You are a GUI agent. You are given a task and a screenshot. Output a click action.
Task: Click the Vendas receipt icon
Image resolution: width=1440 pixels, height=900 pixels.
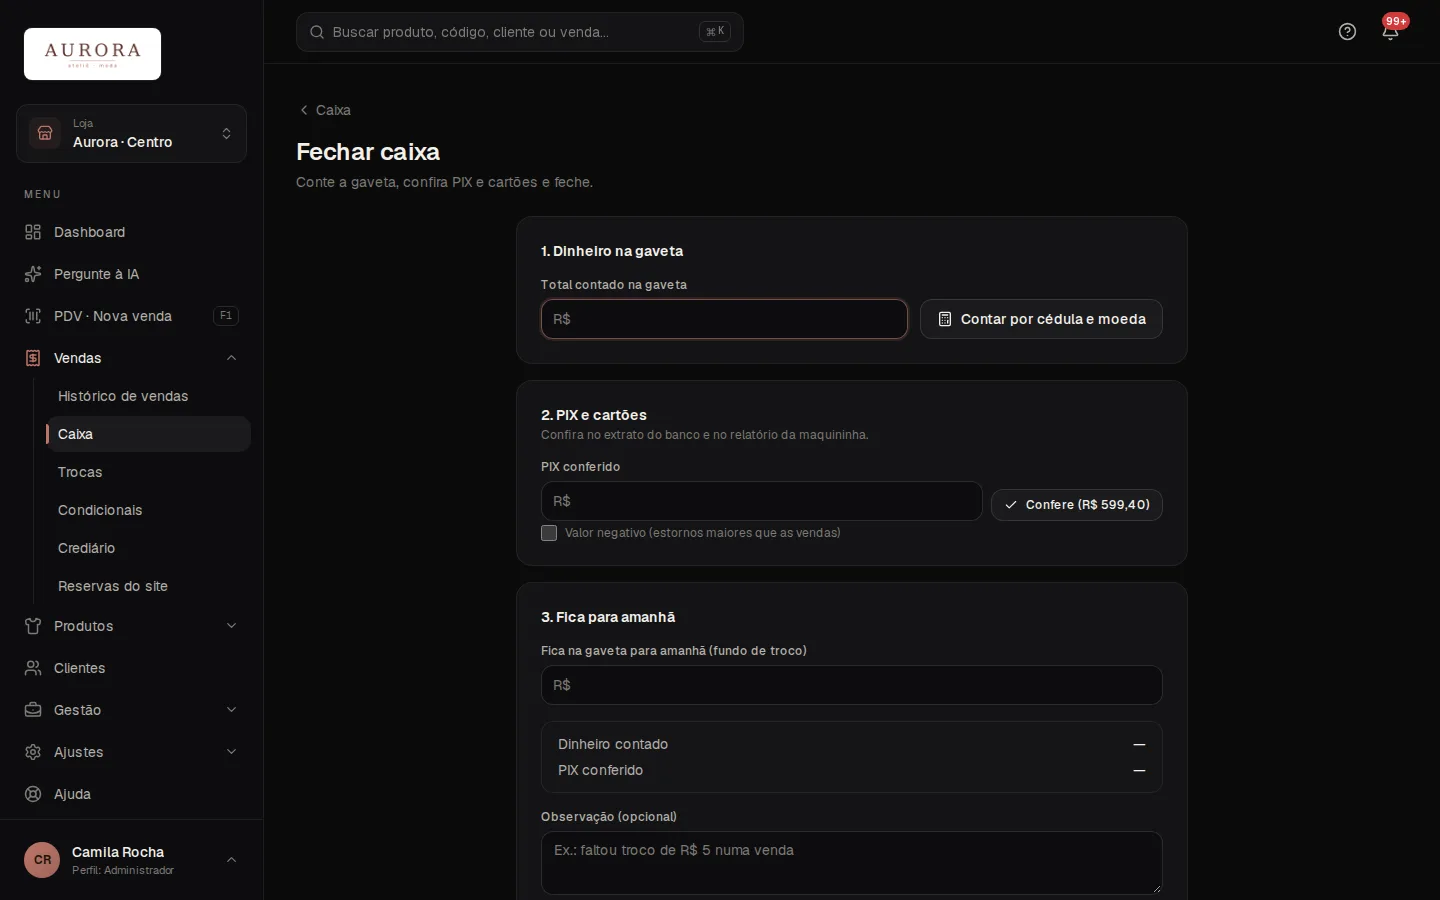click(33, 358)
